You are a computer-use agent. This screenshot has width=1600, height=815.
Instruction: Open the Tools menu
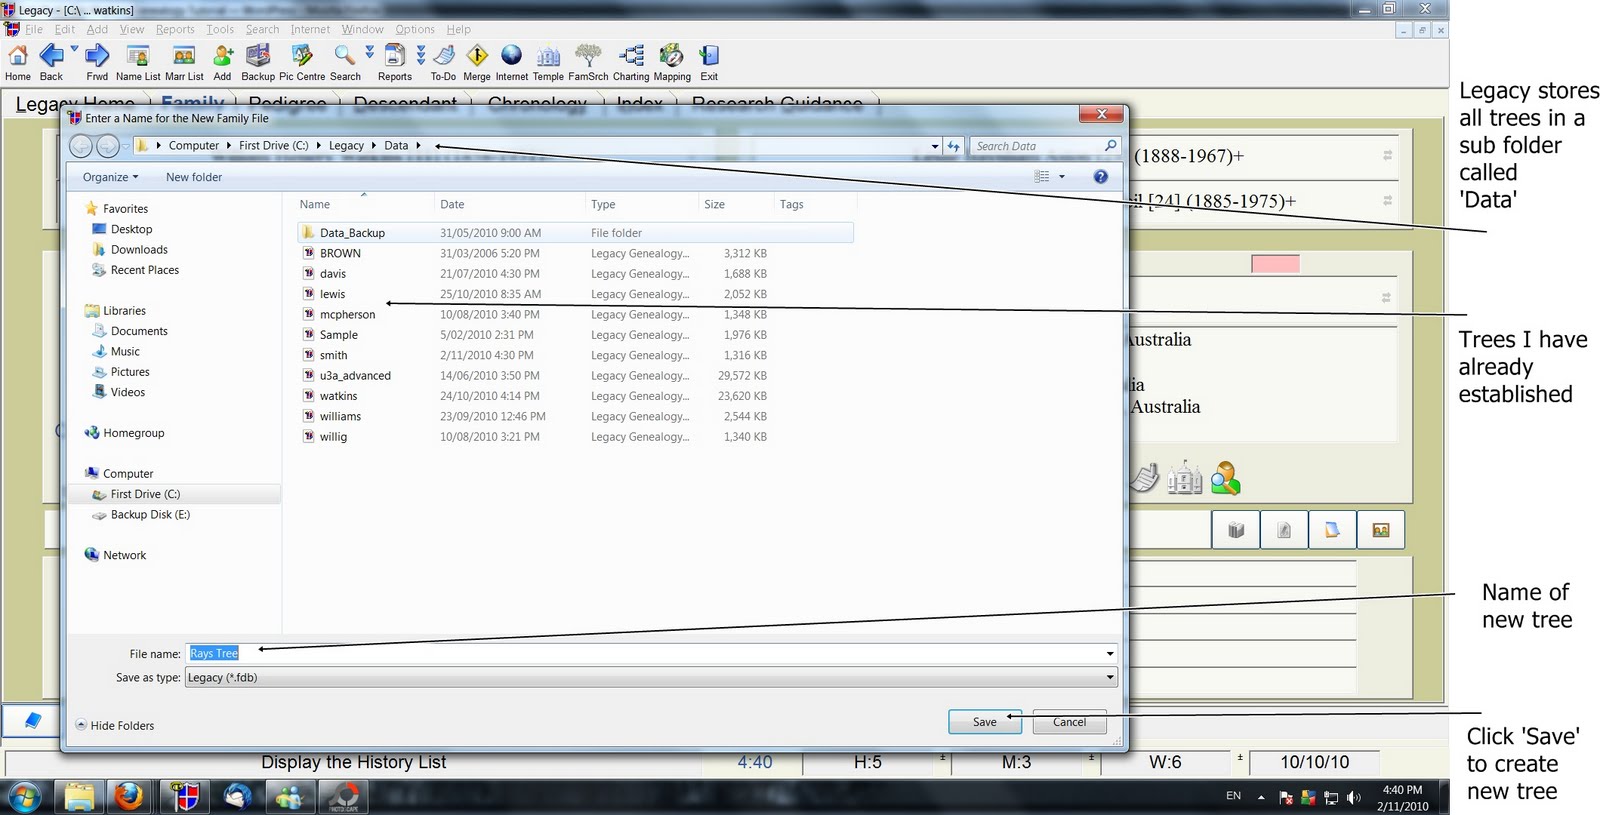(x=220, y=30)
